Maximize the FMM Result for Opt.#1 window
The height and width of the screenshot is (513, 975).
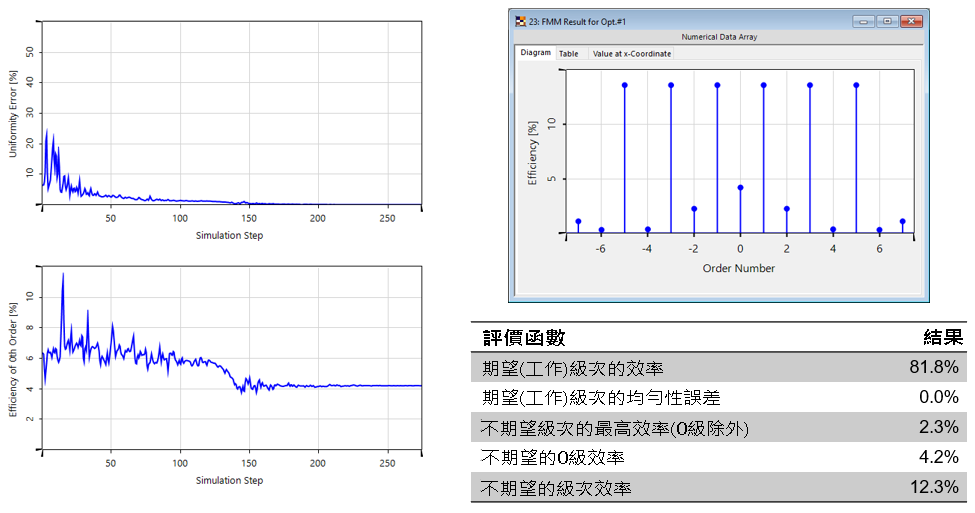[x=887, y=21]
